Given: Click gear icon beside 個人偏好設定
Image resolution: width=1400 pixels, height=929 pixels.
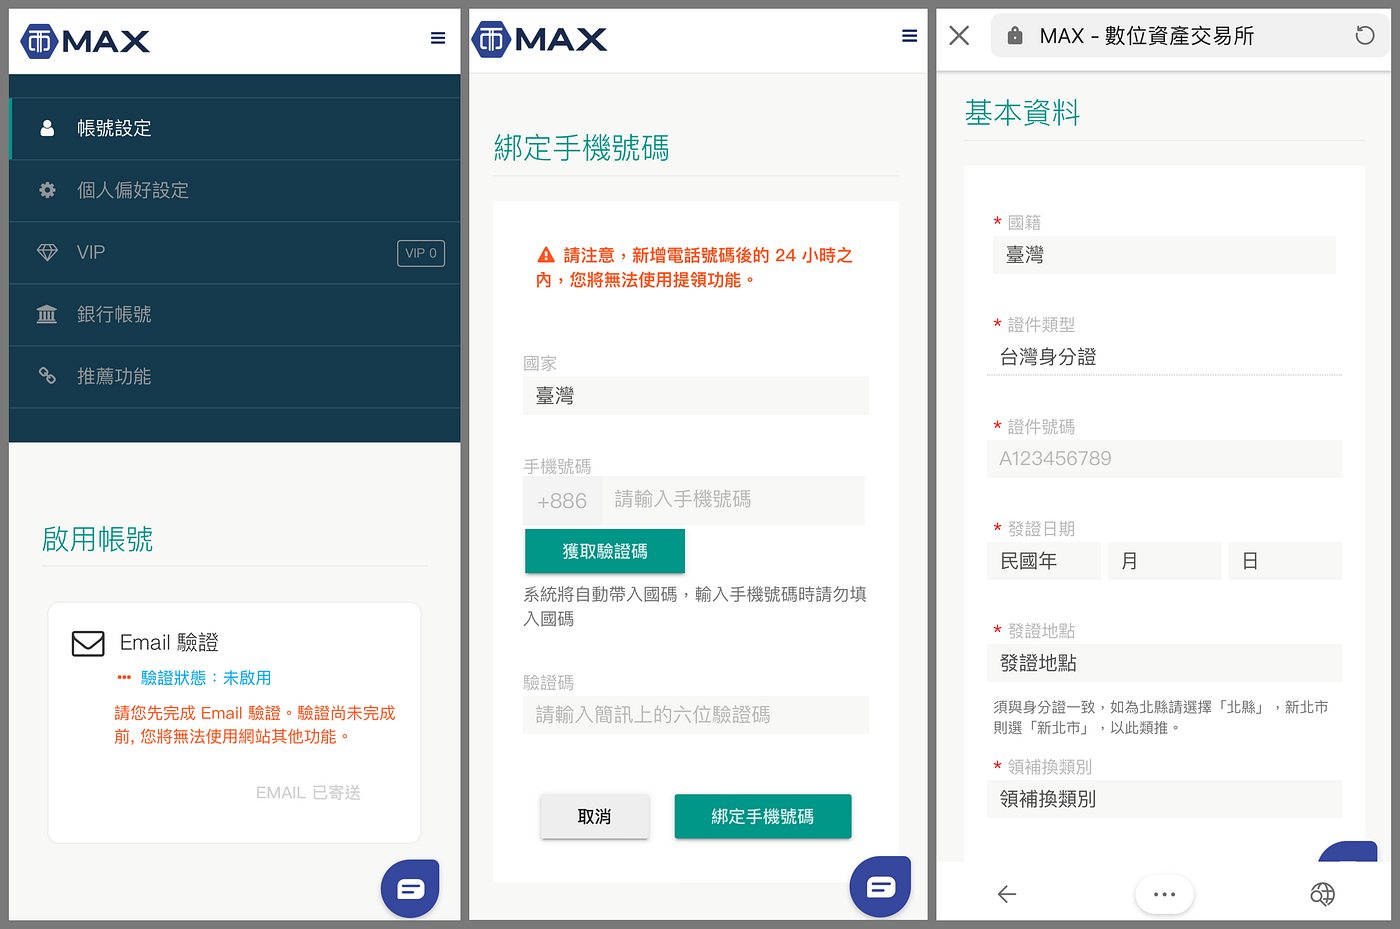Looking at the screenshot, I should (x=47, y=190).
